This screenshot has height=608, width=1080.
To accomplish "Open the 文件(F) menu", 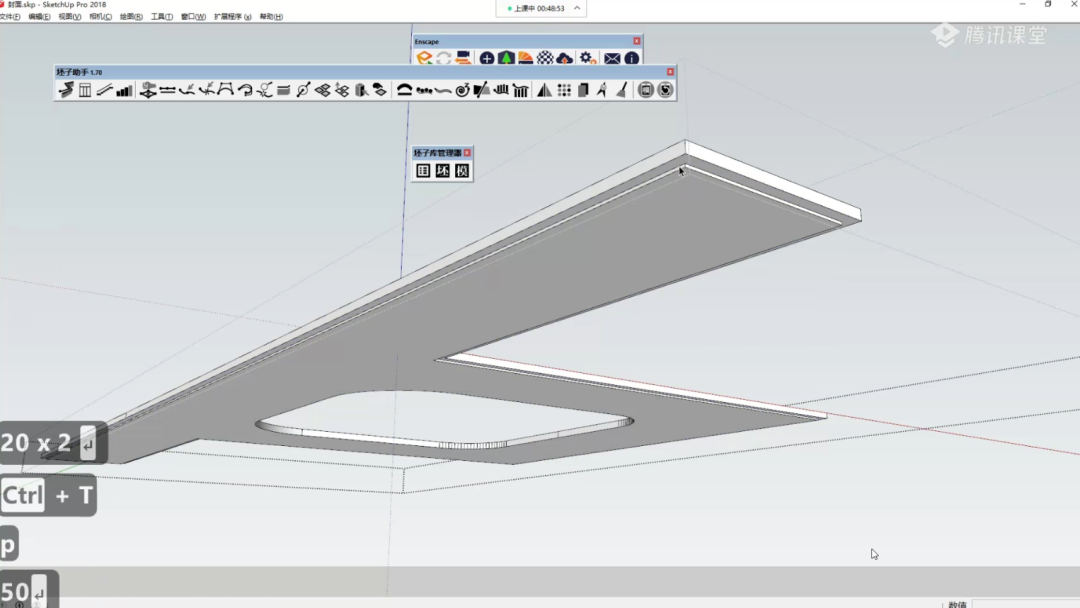I will point(10,17).
